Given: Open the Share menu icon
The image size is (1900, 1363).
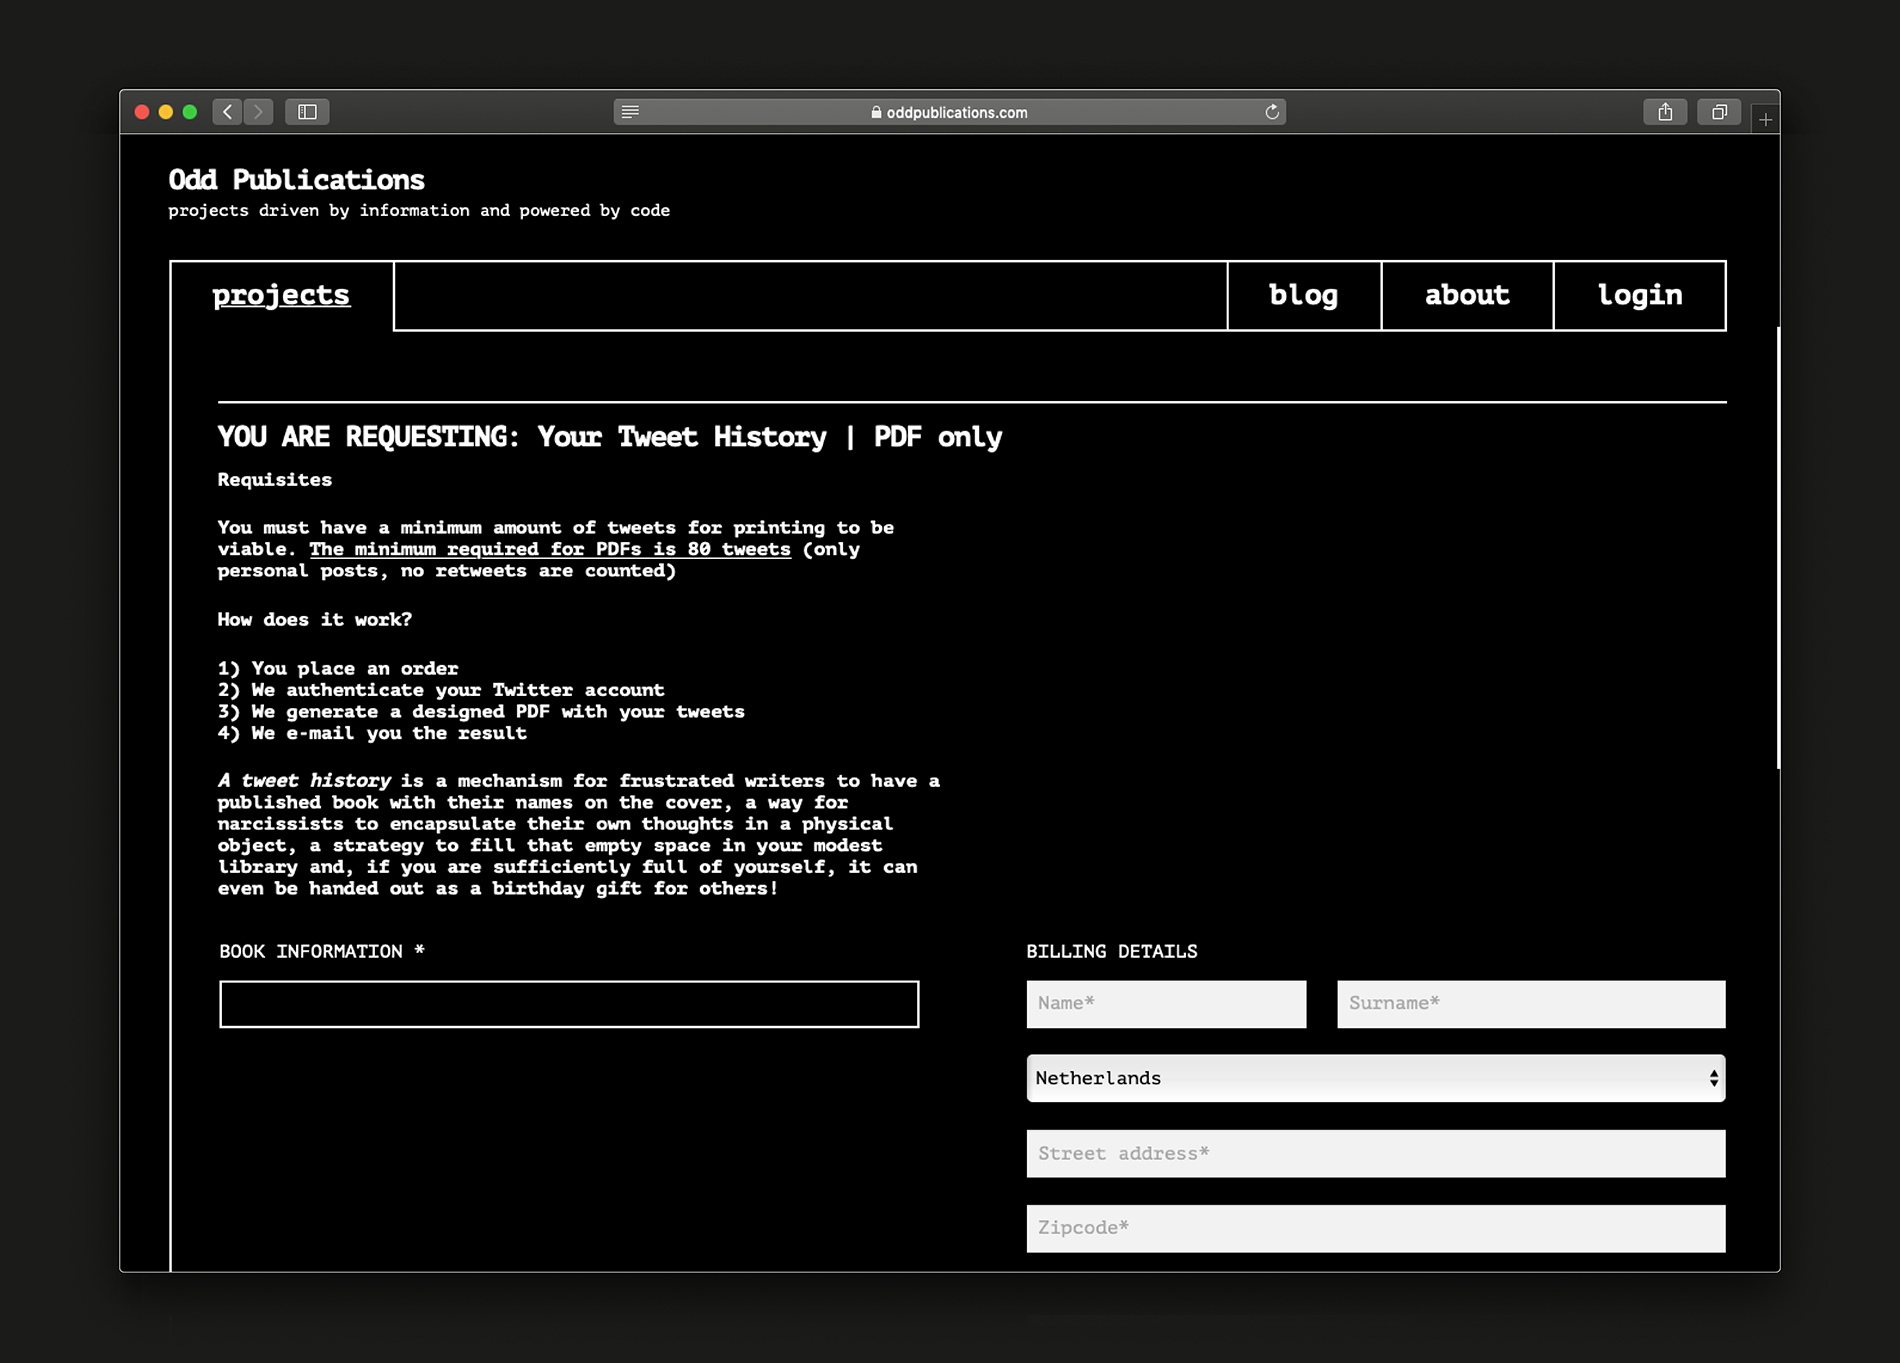Looking at the screenshot, I should [1665, 112].
